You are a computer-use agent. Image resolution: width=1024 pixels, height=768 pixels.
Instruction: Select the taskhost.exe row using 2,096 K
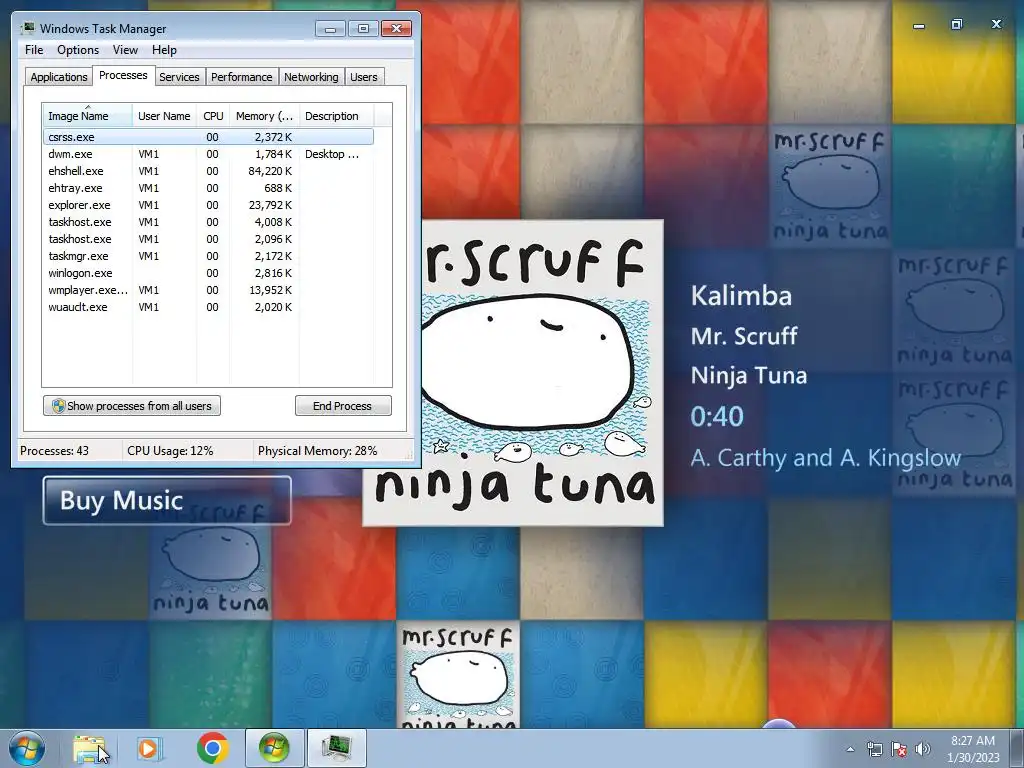[x=208, y=239]
